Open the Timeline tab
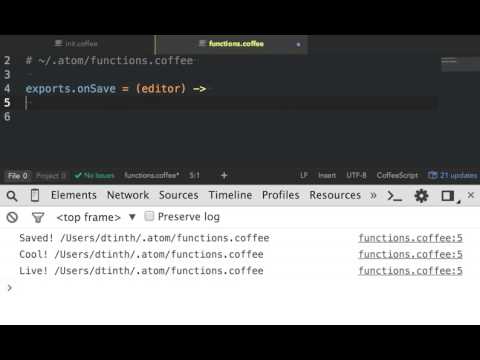The image size is (480, 360). tap(230, 195)
